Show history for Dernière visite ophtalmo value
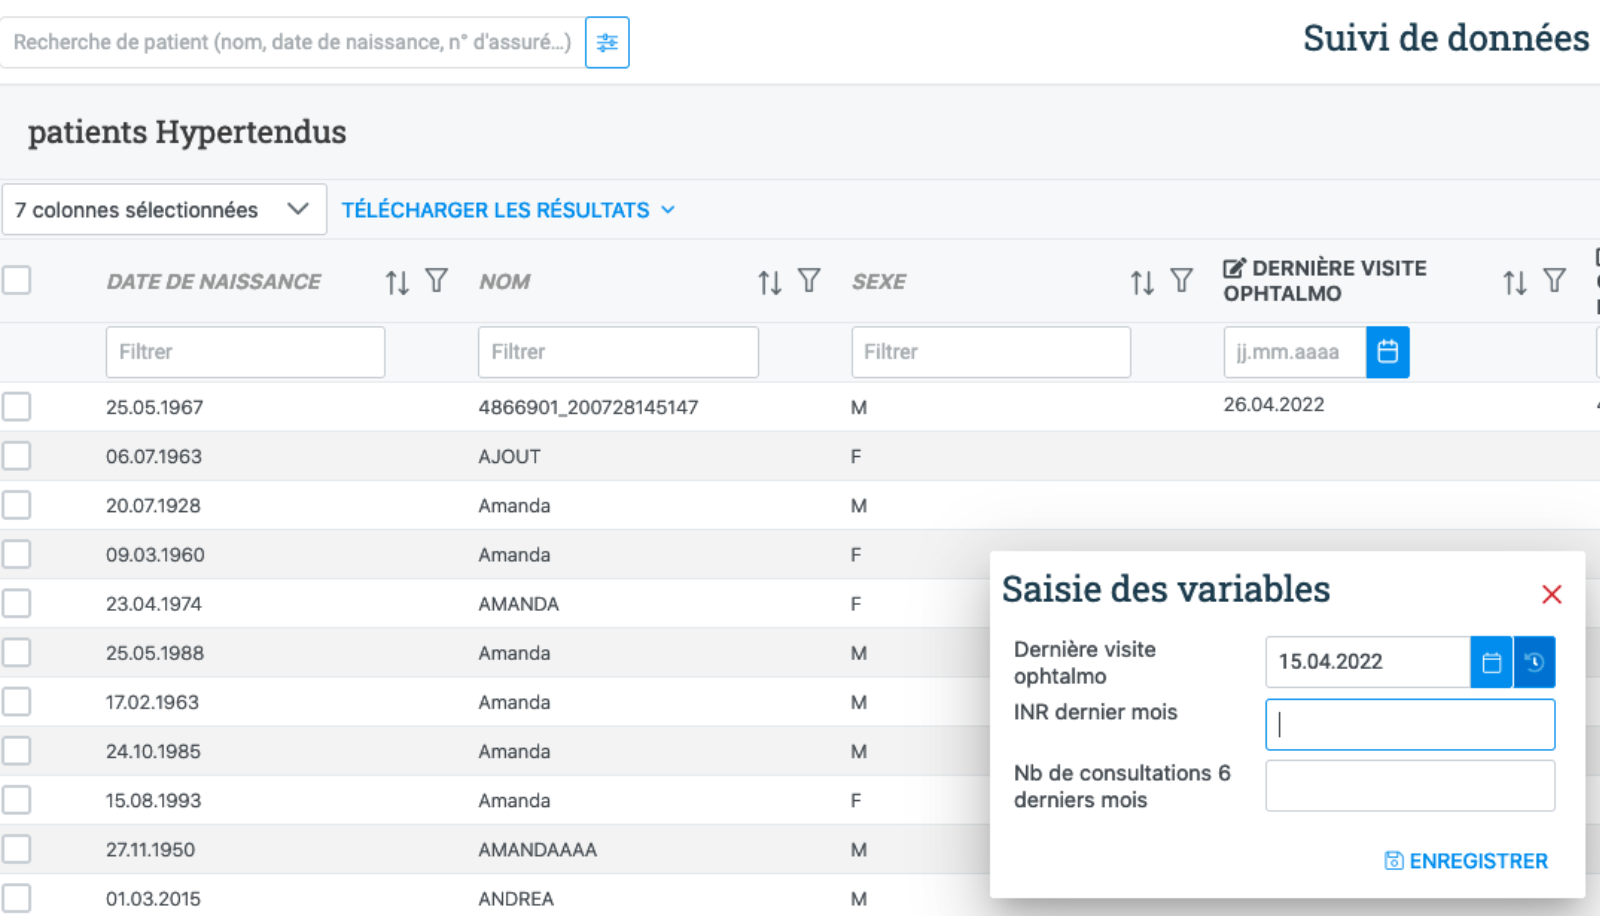The height and width of the screenshot is (916, 1600). pyautogui.click(x=1535, y=662)
